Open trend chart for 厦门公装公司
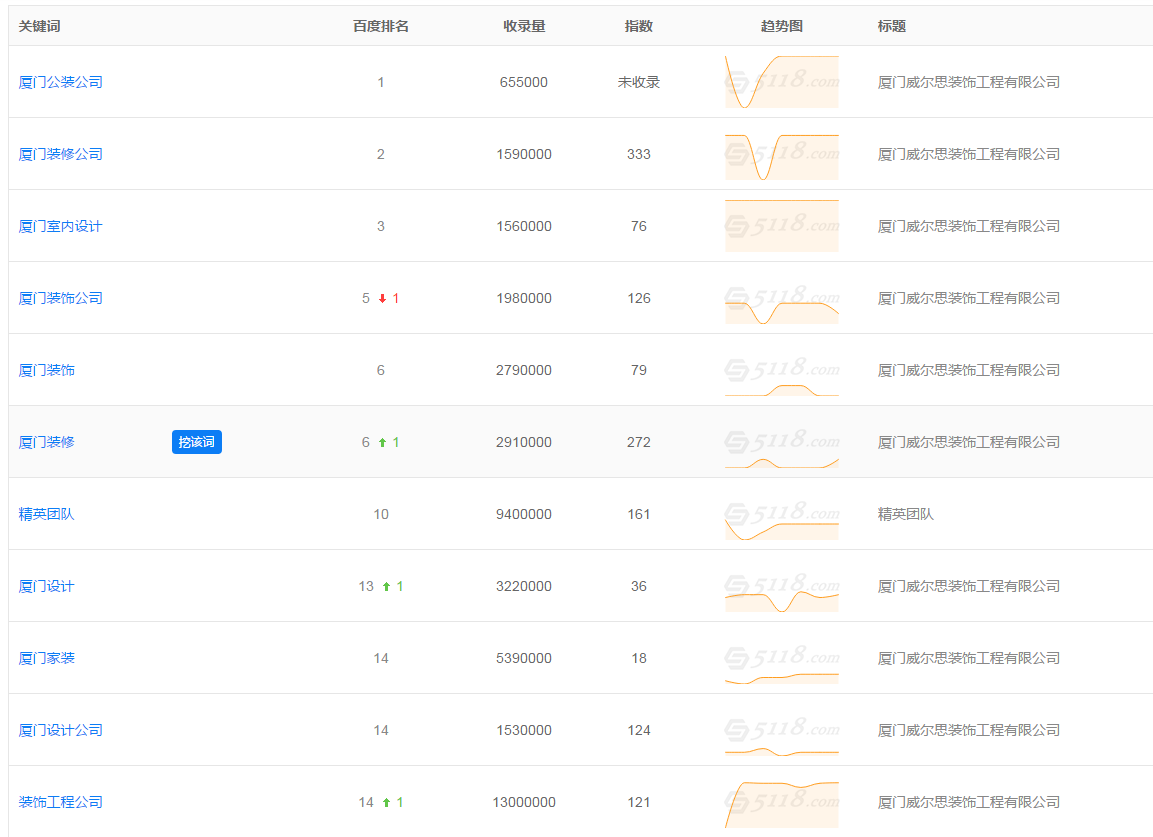 pos(782,82)
